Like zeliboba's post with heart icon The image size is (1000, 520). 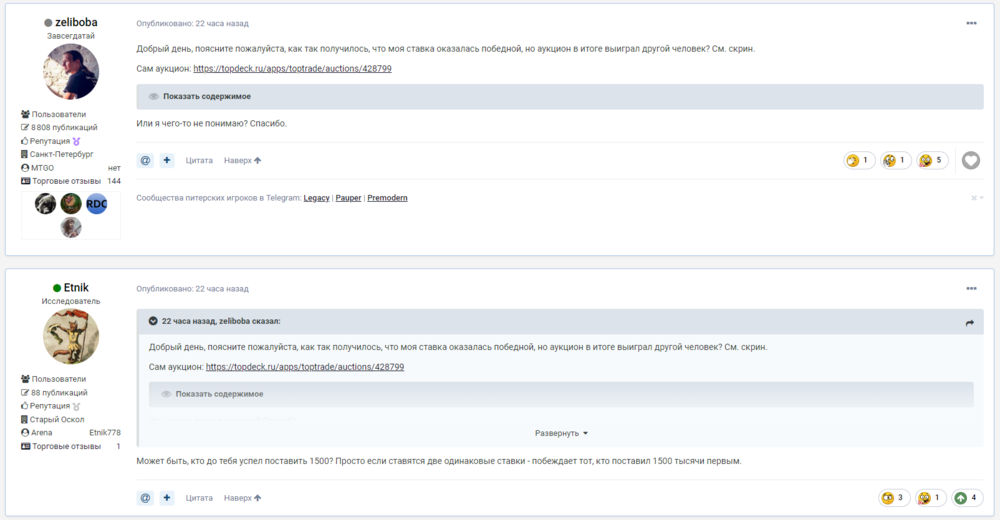[971, 160]
